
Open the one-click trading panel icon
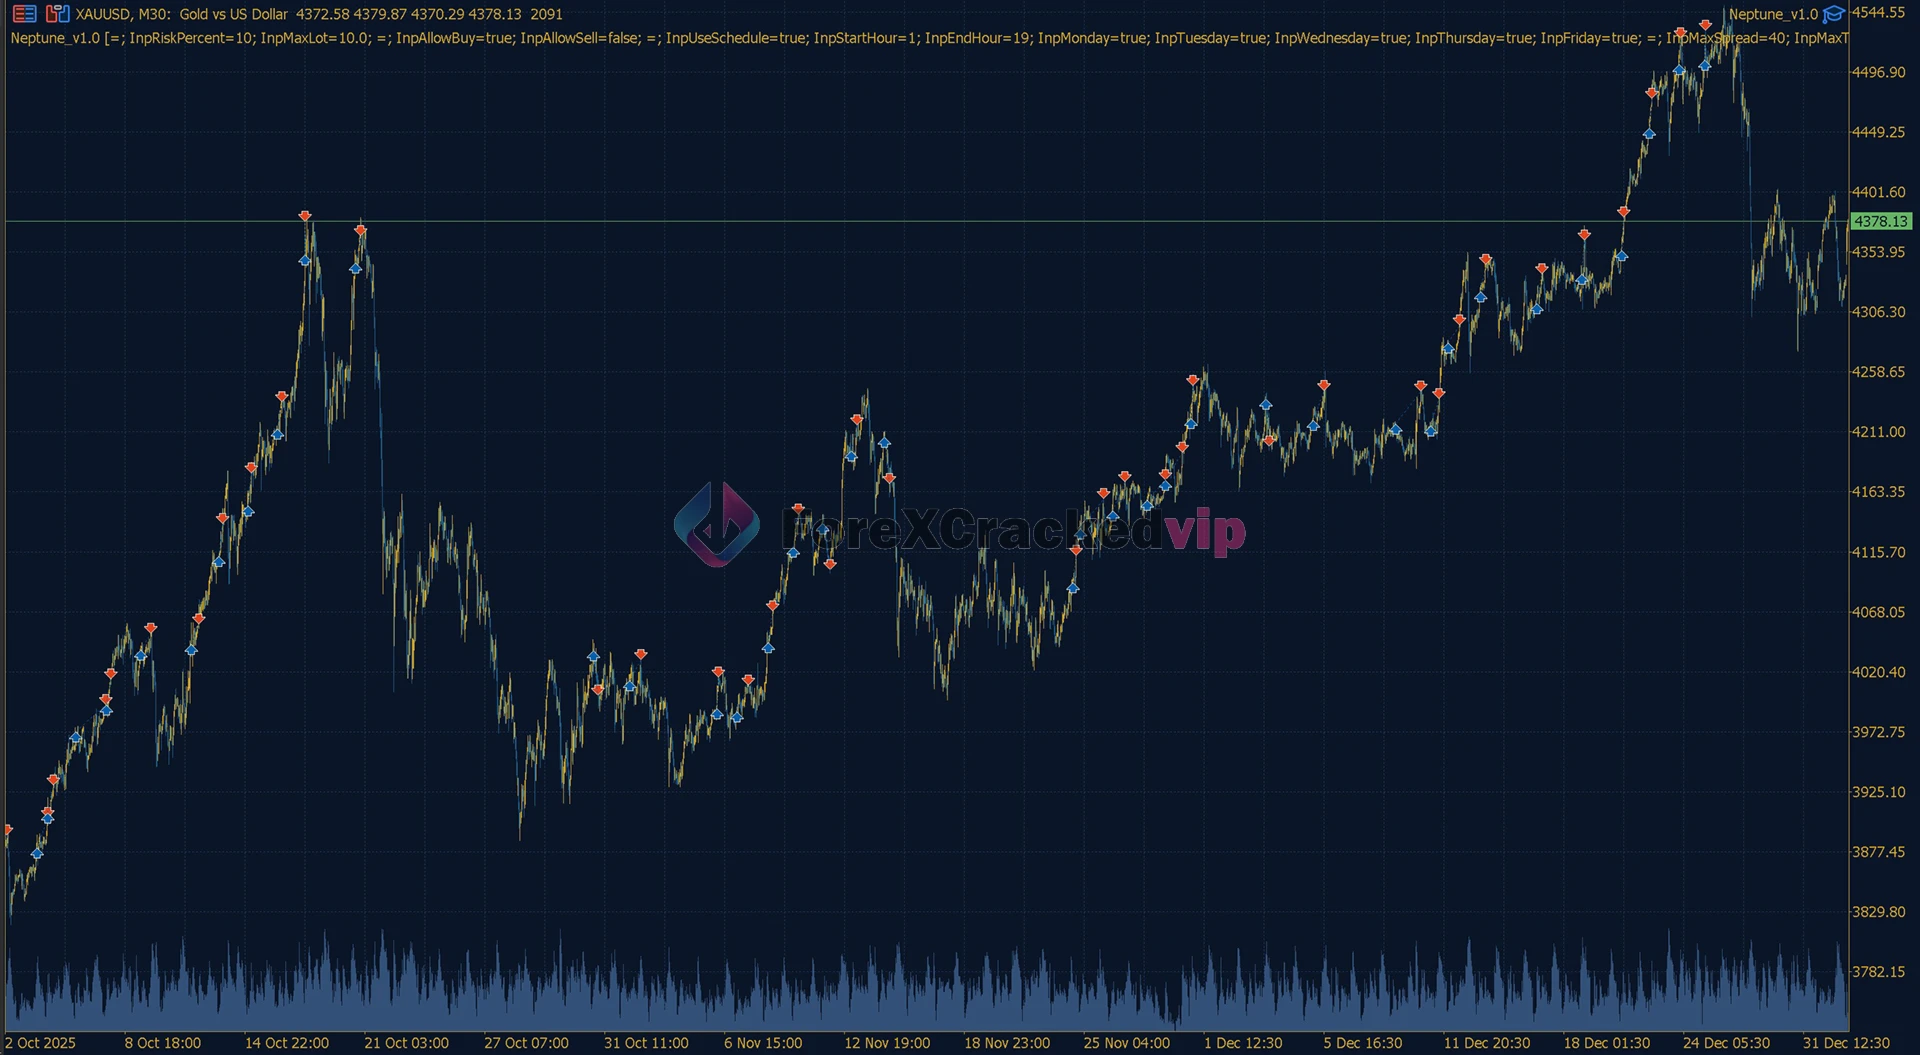58,14
